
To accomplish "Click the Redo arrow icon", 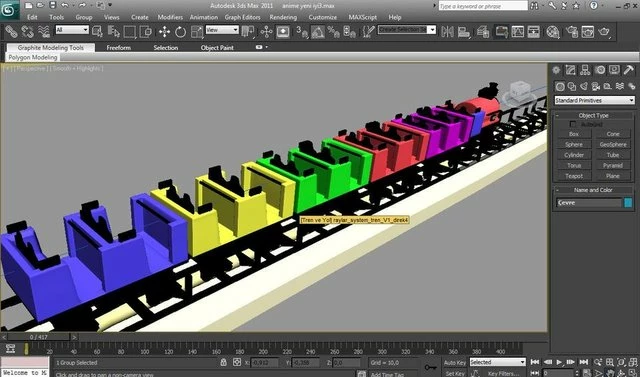I will pyautogui.click(x=82, y=5).
